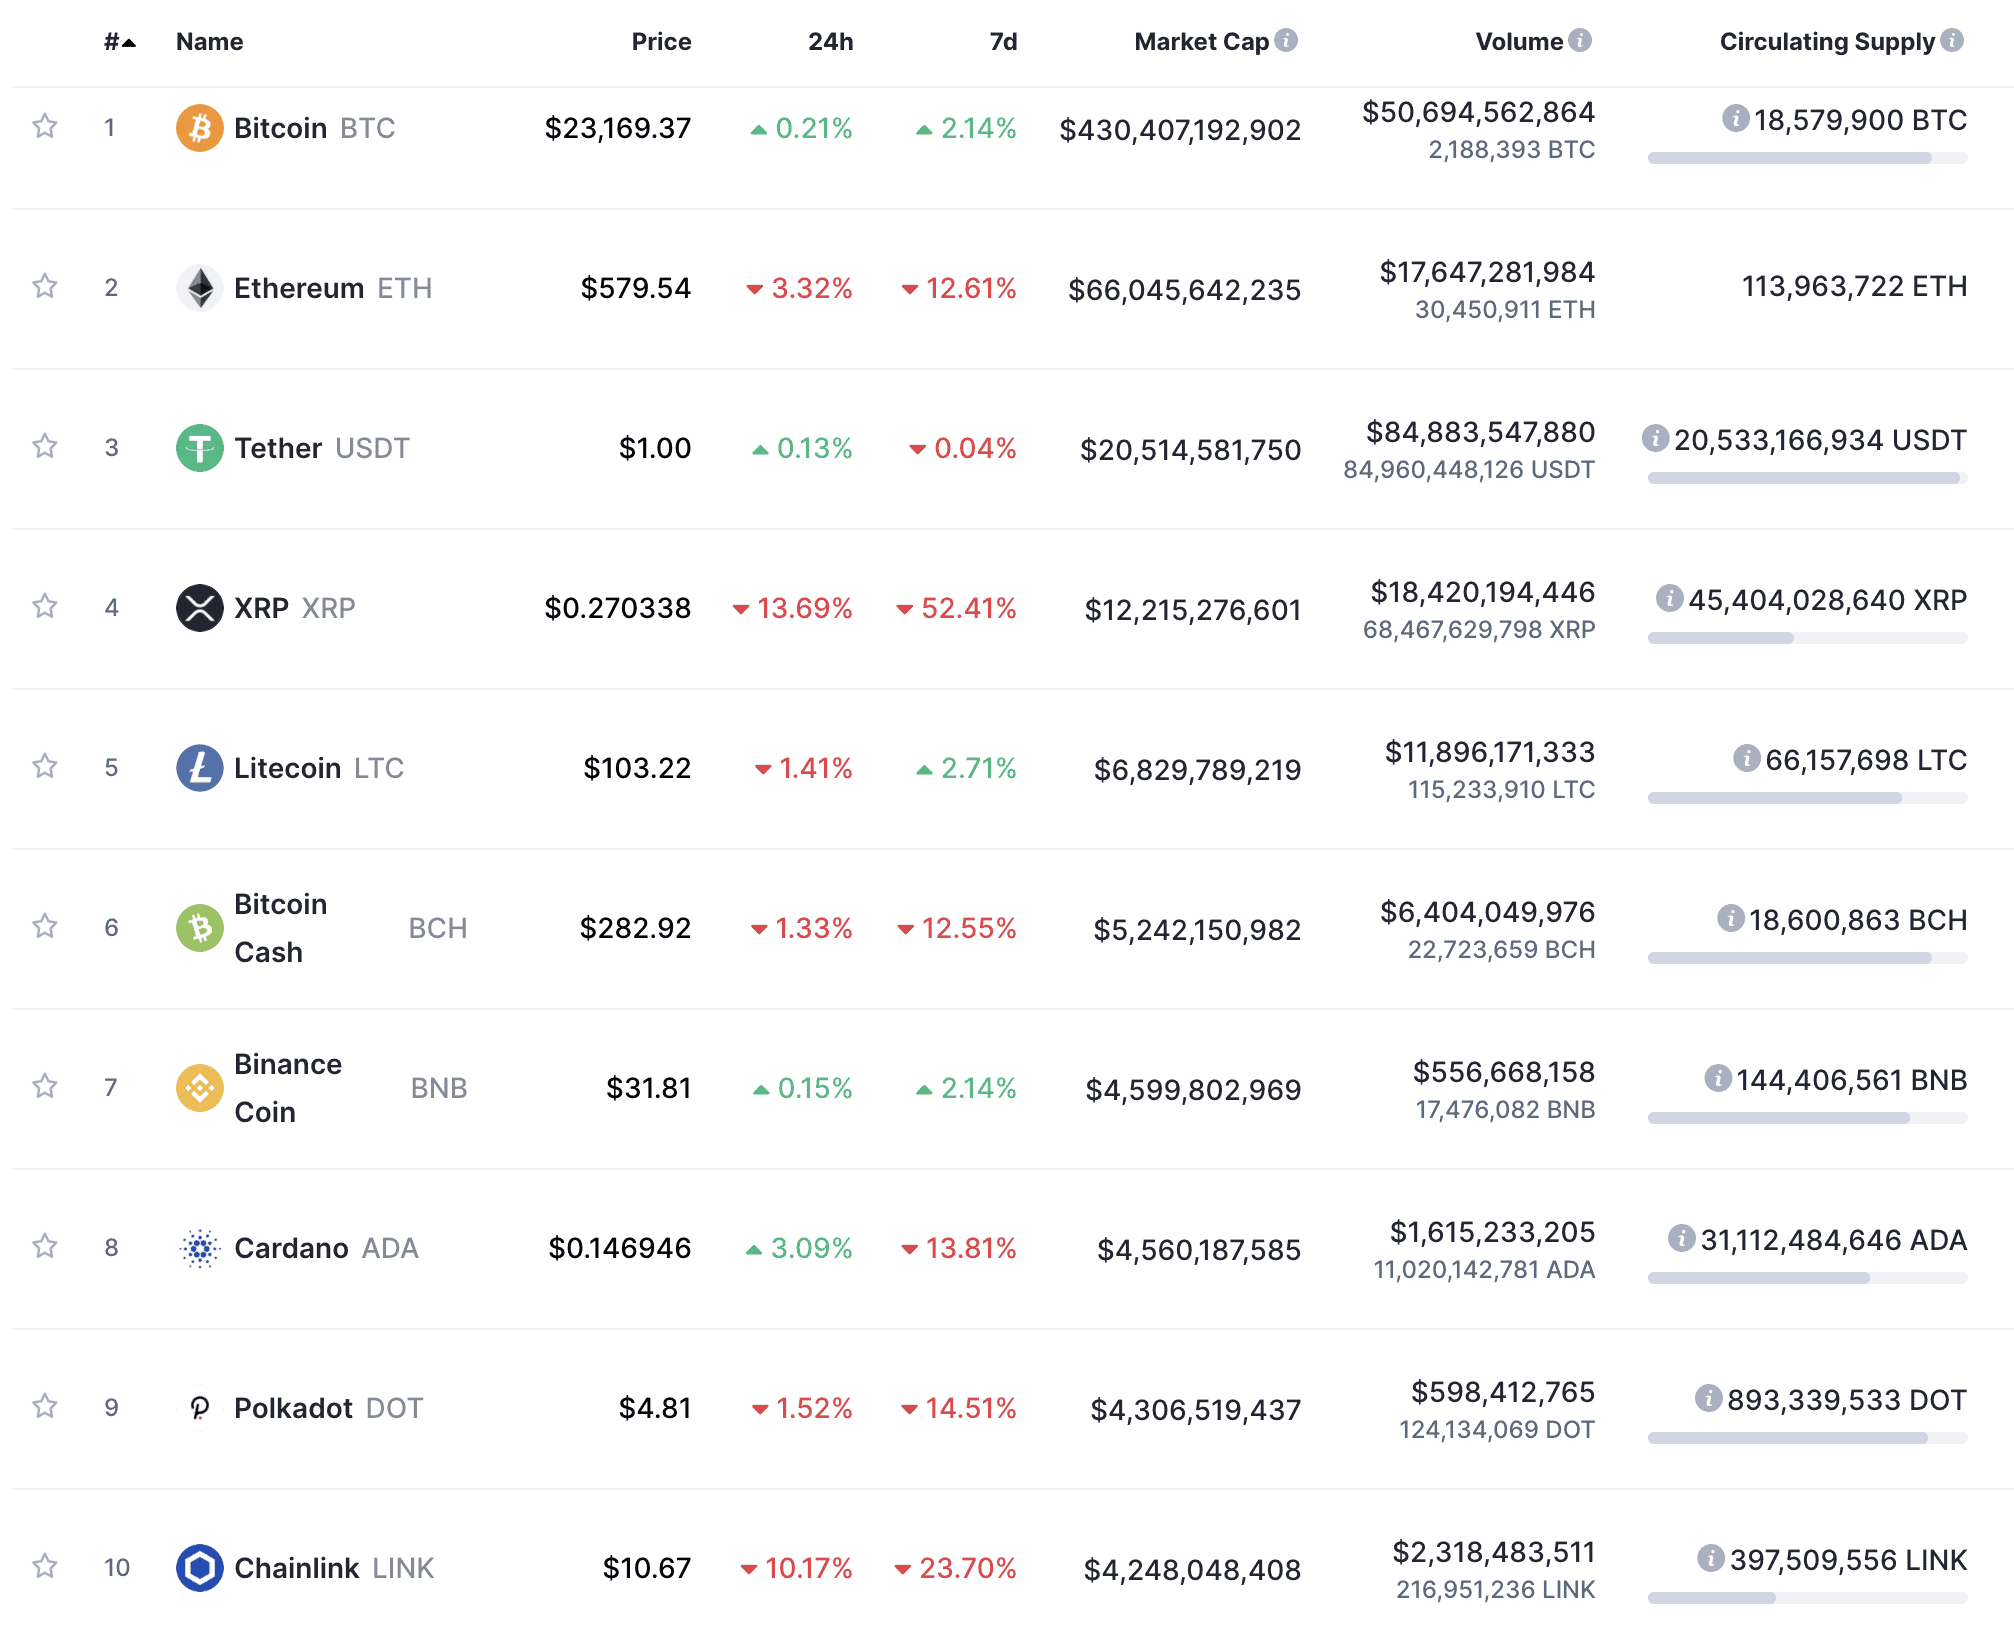Sort table by 7d change header

[x=1003, y=42]
